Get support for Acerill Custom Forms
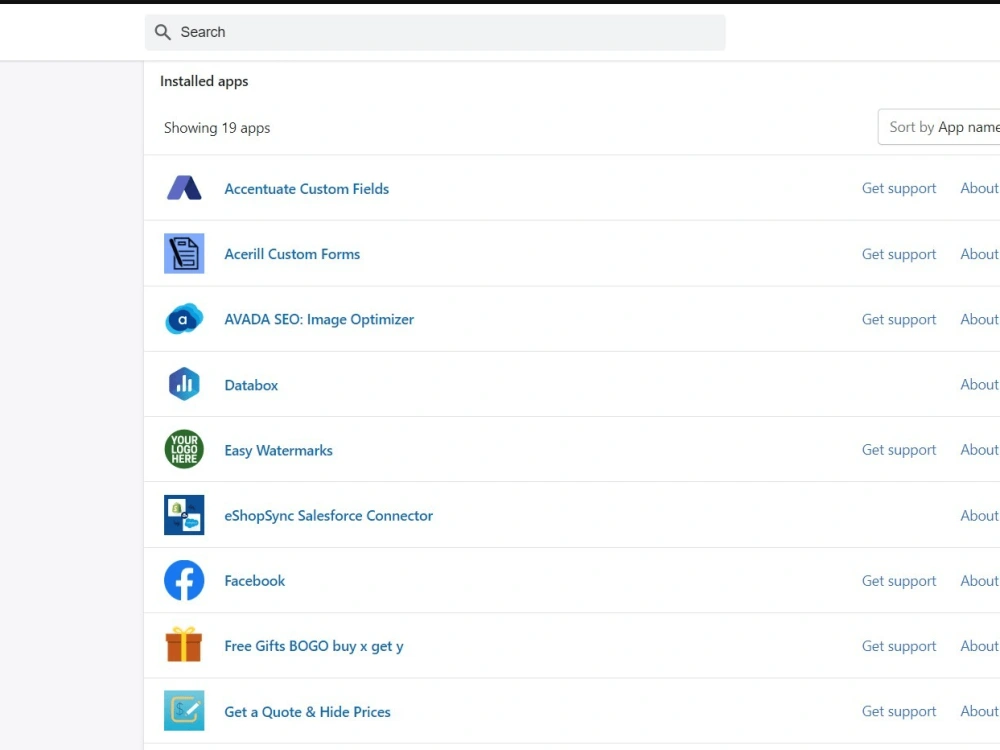 coord(899,254)
